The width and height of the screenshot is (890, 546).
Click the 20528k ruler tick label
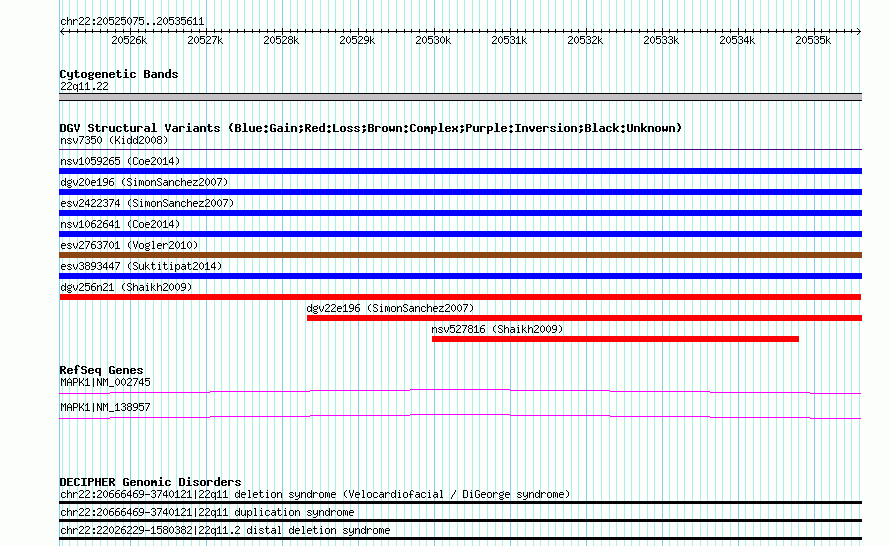click(281, 40)
